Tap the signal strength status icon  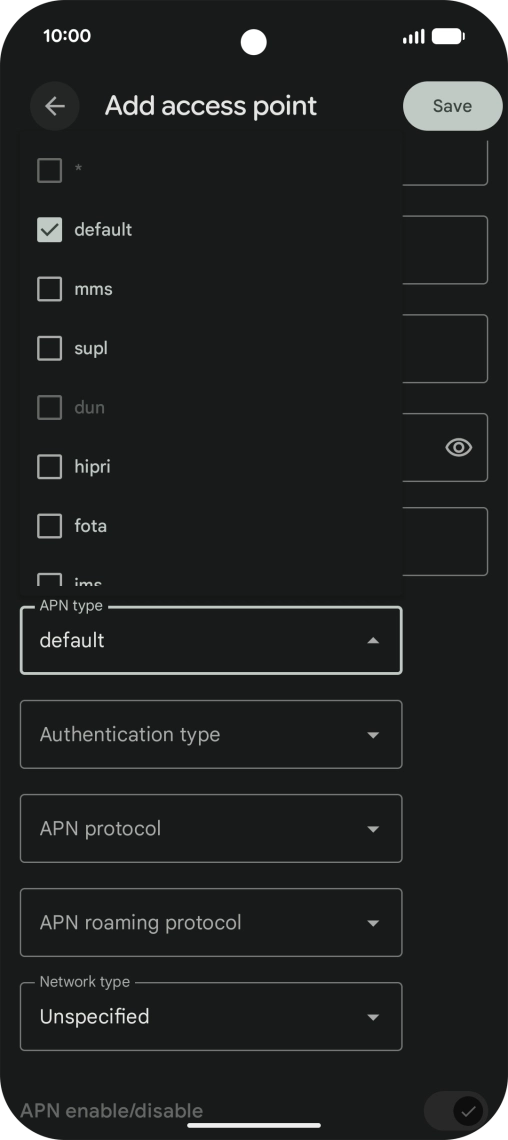click(x=414, y=36)
